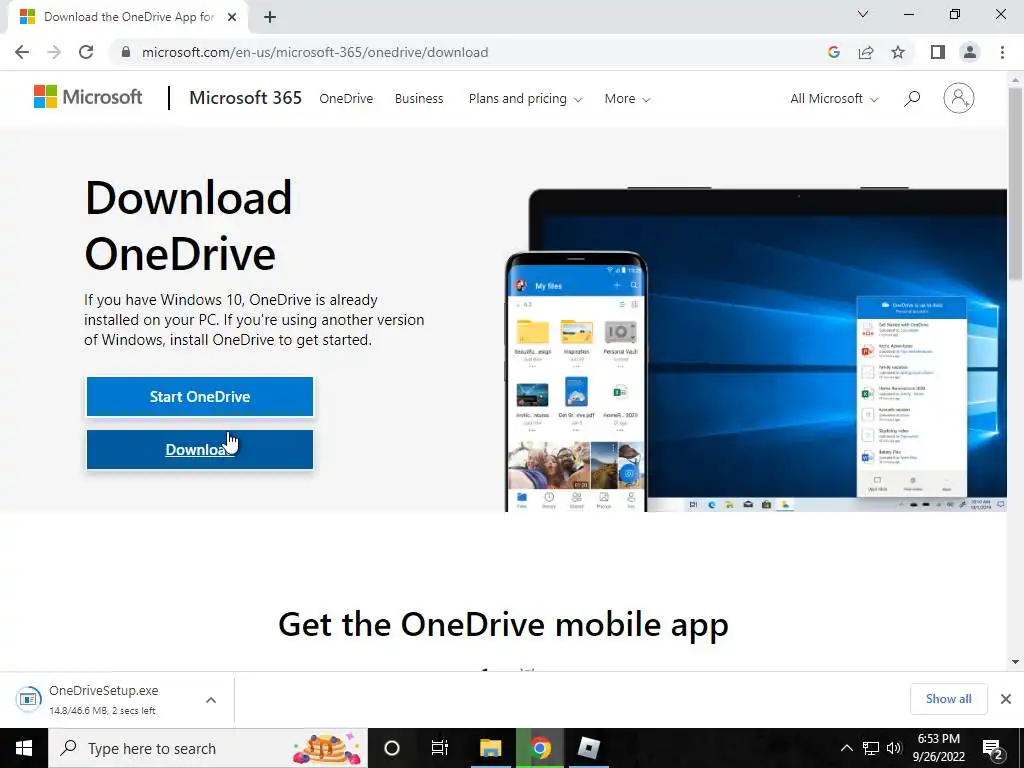Open Task View on the taskbar
Screen dimensions: 1024x768
click(440, 748)
